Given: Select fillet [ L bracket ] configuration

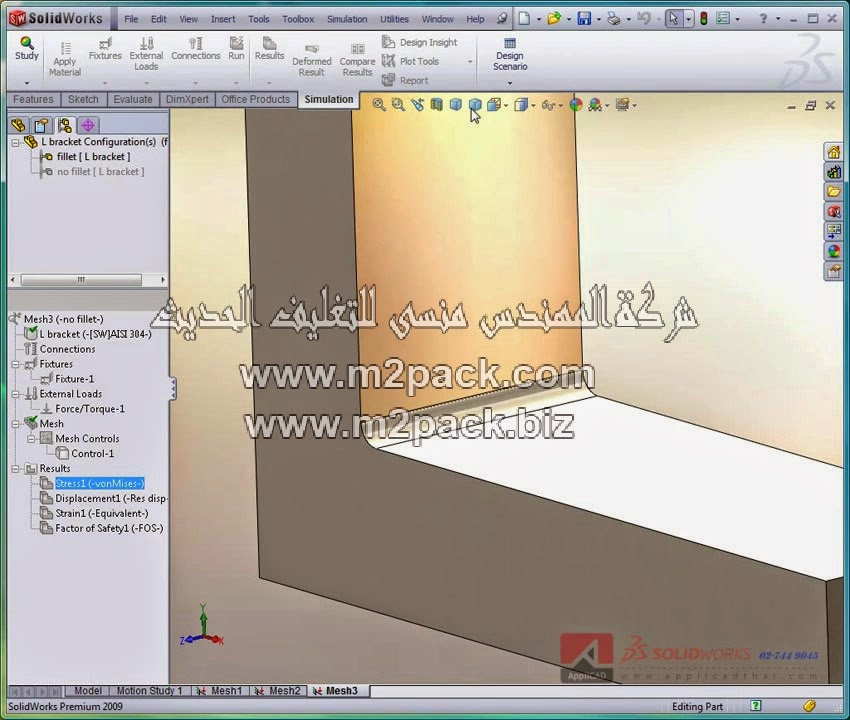Looking at the screenshot, I should (93, 157).
